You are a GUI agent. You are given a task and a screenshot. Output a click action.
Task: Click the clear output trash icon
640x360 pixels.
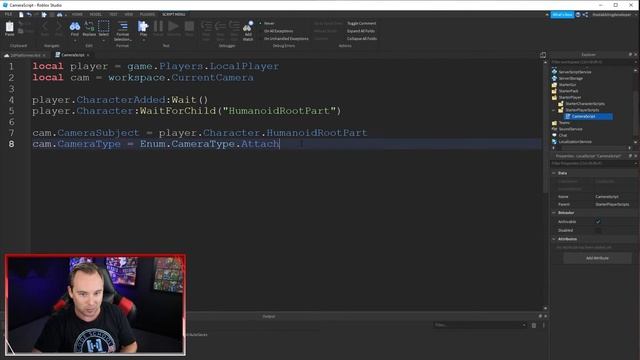point(534,325)
